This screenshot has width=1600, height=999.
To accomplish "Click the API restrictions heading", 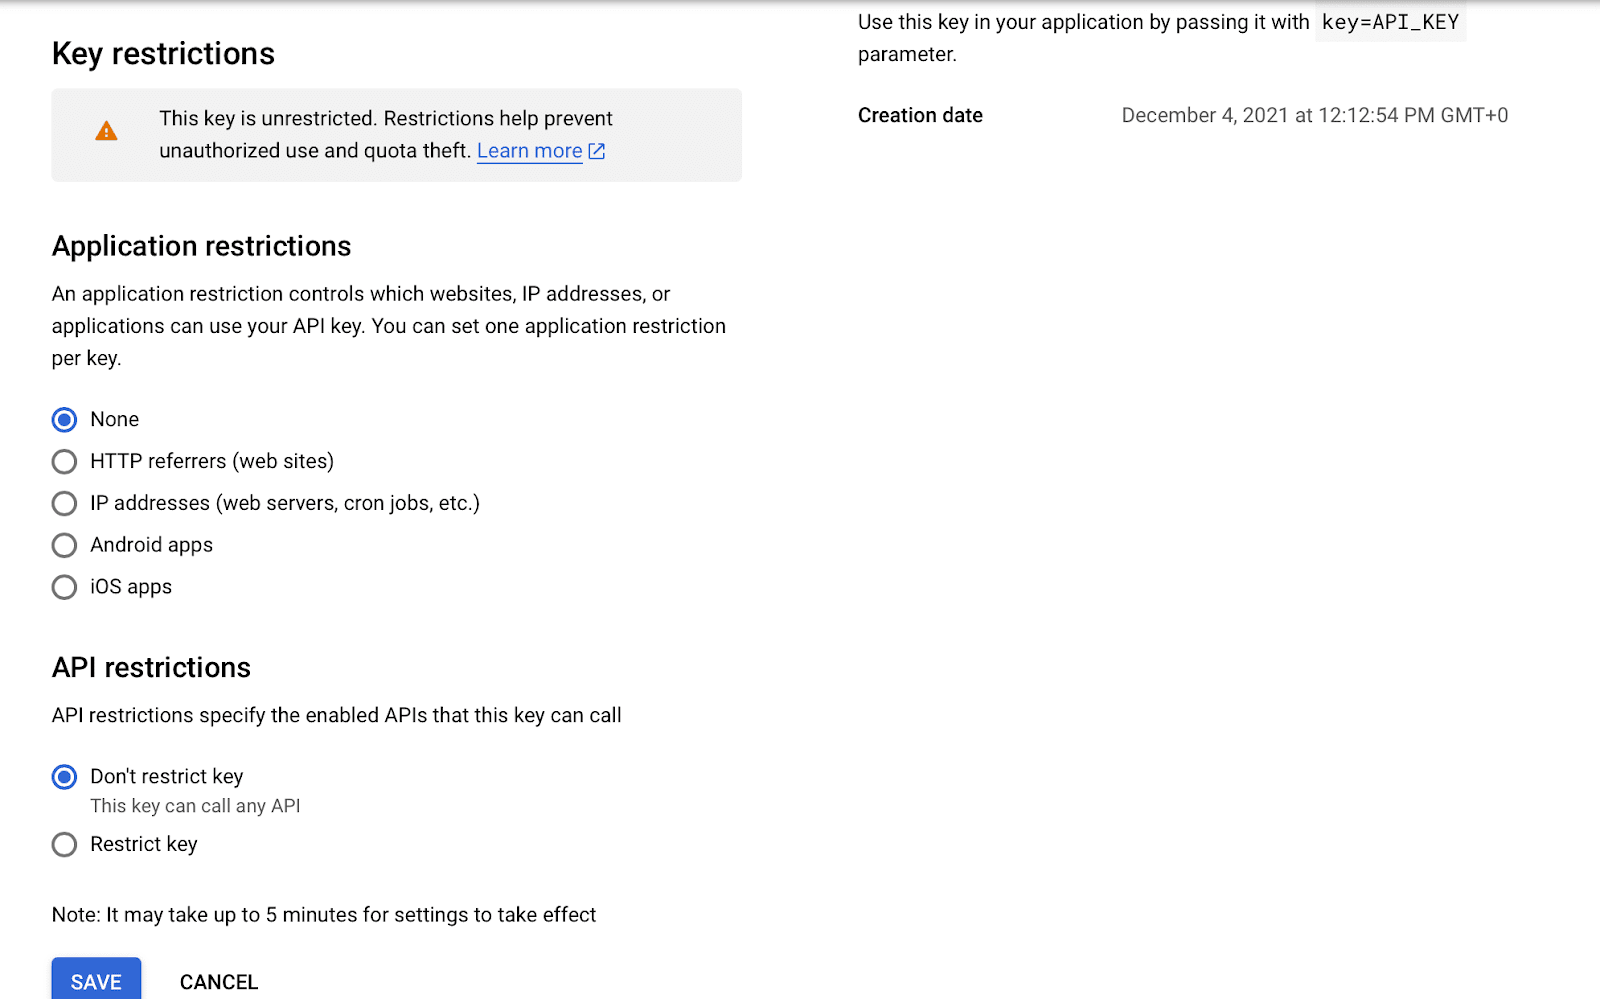I will click(151, 667).
